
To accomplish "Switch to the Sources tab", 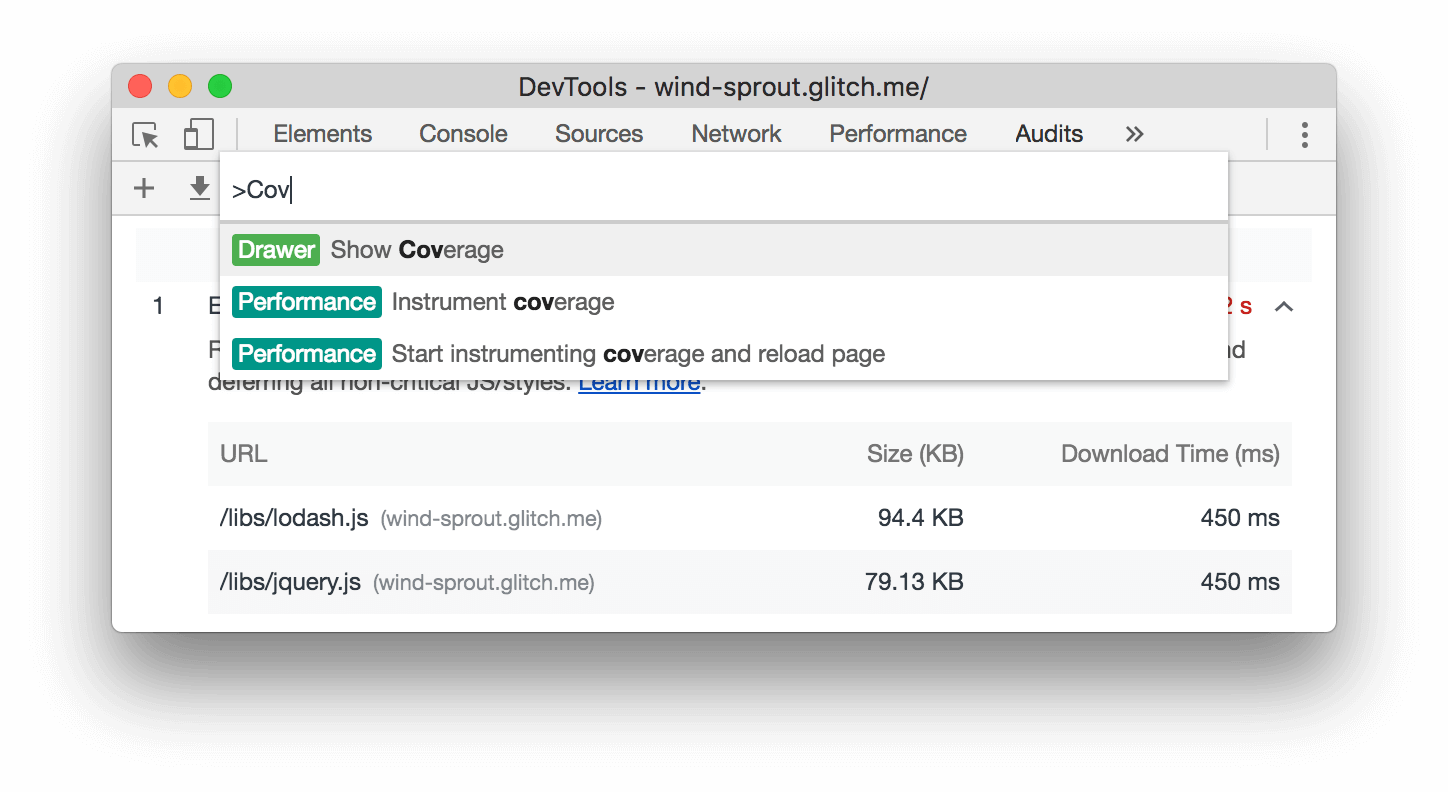I will (x=599, y=135).
